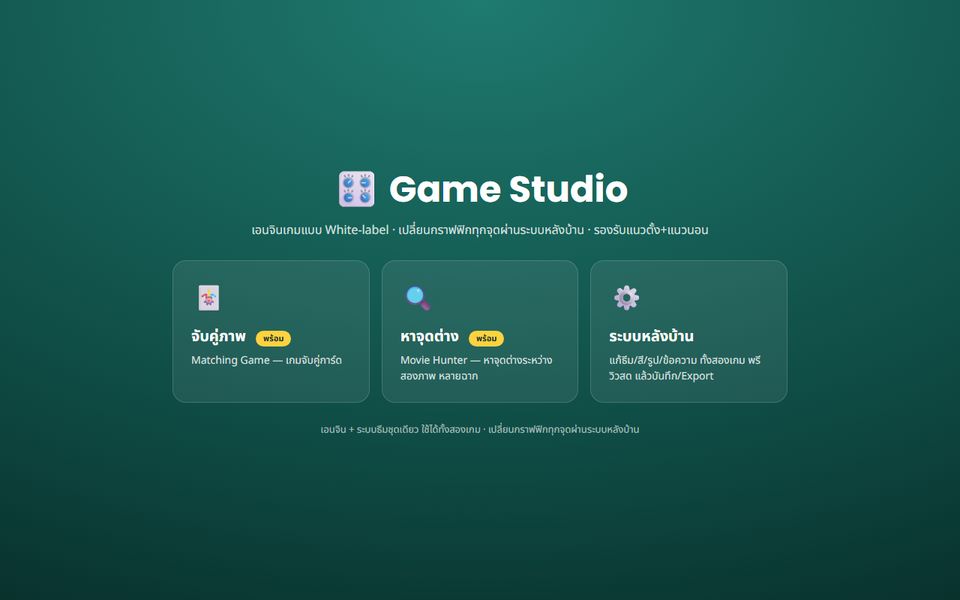Click the footer line starting เอนจิน + ระบบธีมชุดเดียว

tap(480, 430)
